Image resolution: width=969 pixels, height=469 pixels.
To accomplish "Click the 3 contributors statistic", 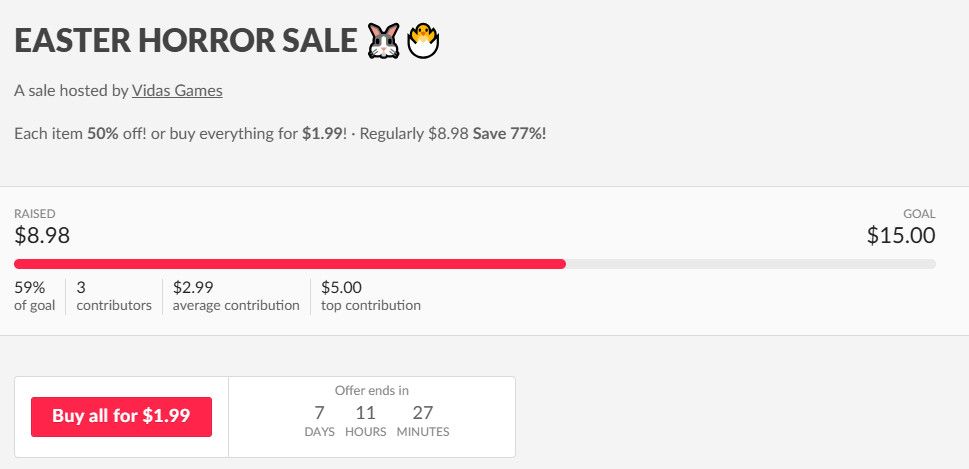I will (114, 296).
